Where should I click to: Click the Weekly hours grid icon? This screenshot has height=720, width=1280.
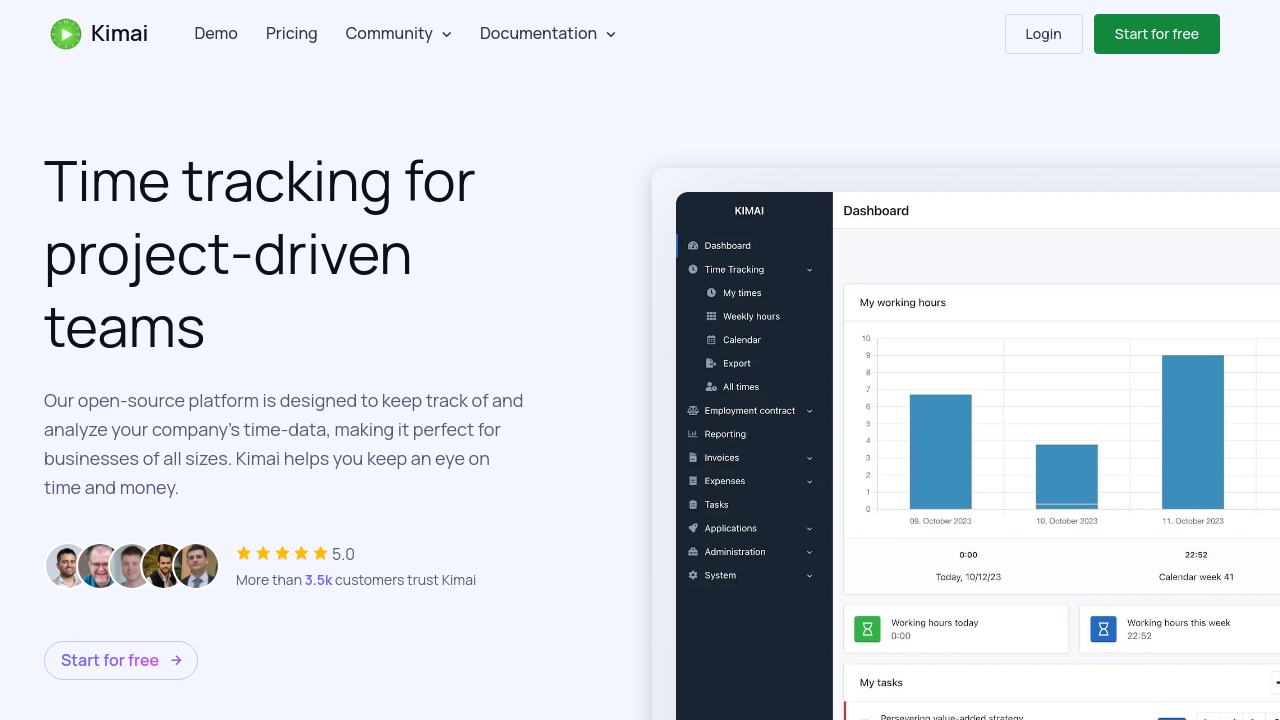tap(711, 316)
